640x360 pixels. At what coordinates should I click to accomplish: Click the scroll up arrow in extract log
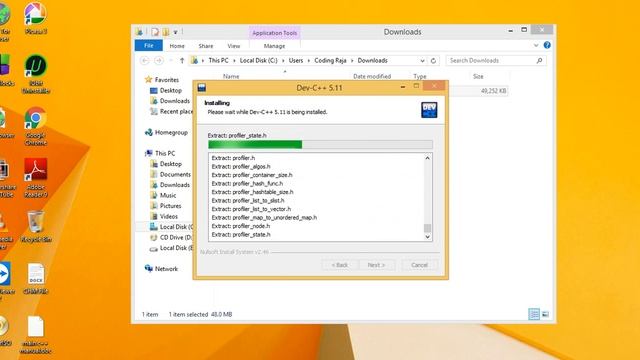point(427,158)
